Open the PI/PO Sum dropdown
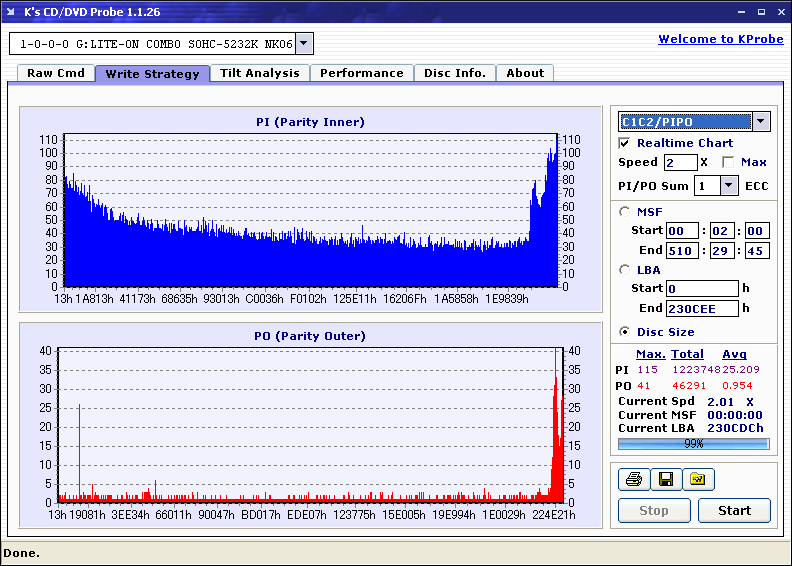 [728, 185]
